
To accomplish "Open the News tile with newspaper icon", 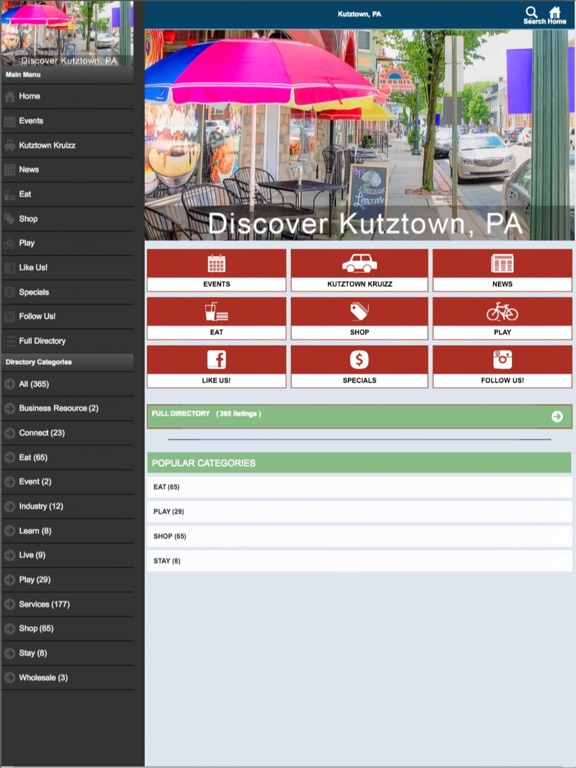I will (503, 270).
